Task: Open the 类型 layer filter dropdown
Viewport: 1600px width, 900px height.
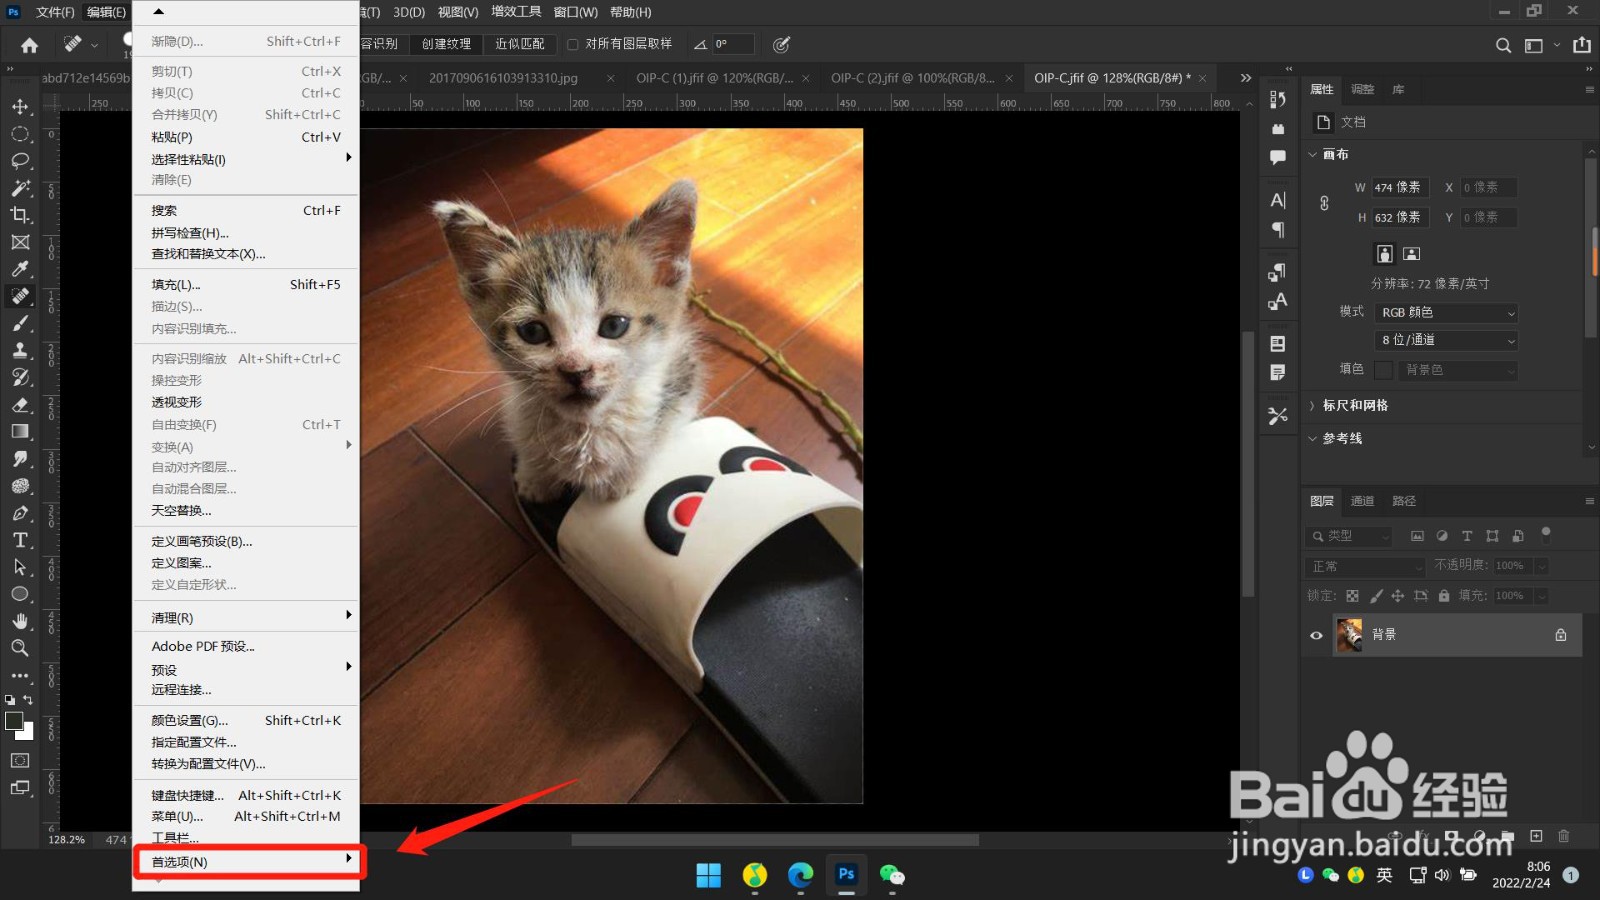Action: 1349,536
